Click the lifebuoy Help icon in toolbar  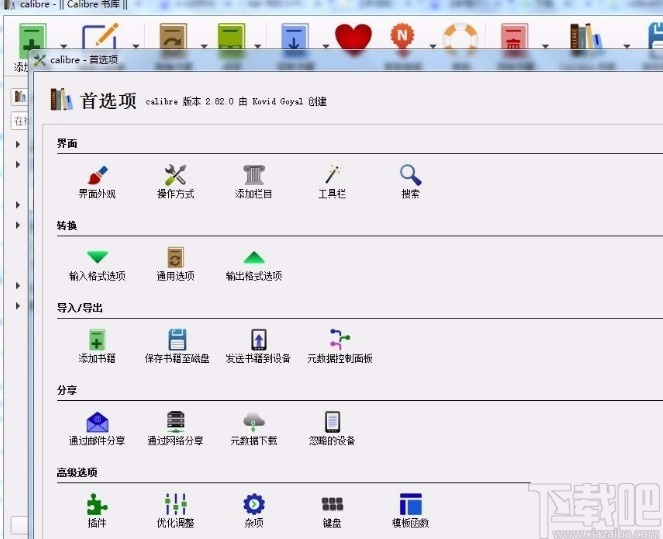(460, 37)
